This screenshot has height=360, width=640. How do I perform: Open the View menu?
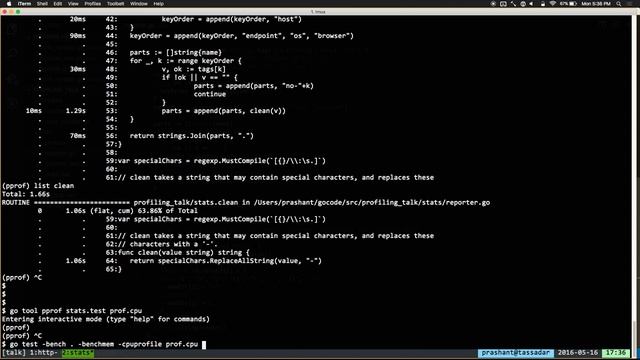(x=73, y=4)
